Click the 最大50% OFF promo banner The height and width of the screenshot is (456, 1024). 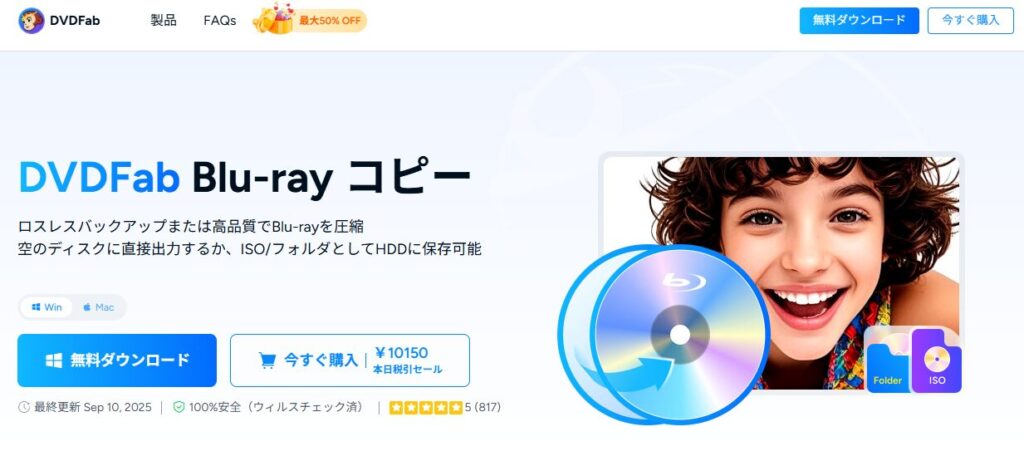pos(310,20)
